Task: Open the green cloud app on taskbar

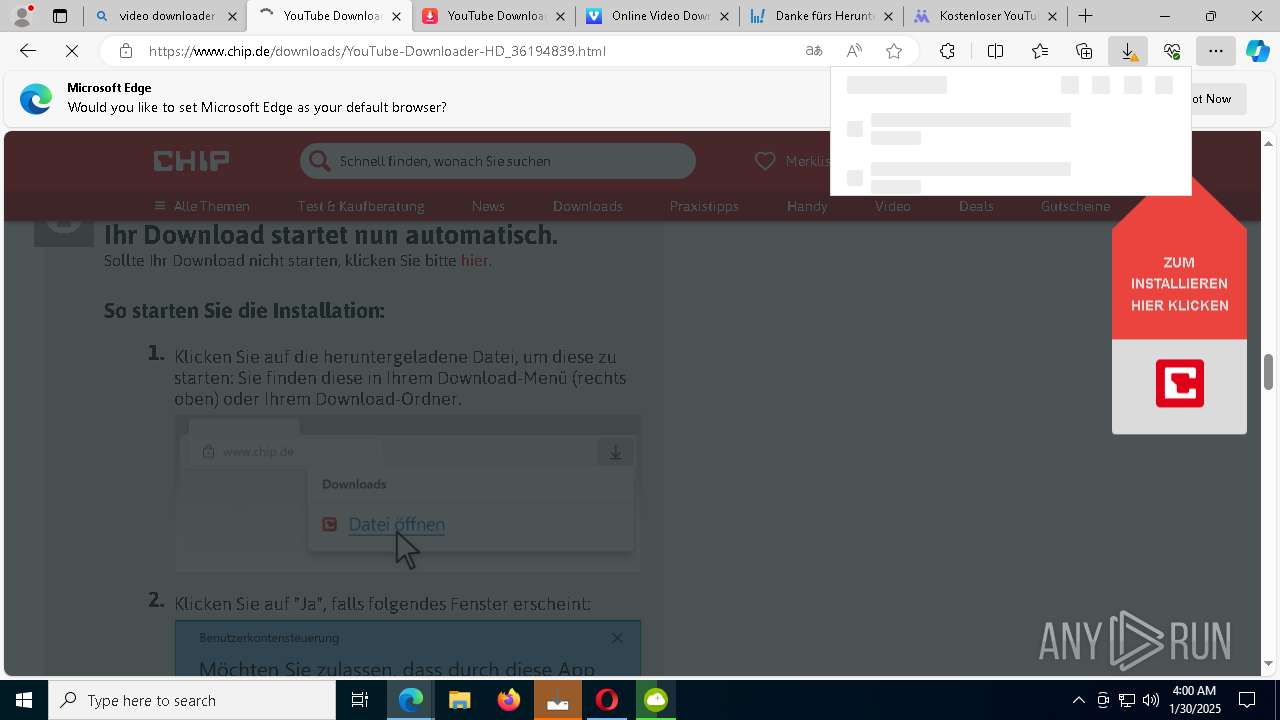Action: tap(656, 700)
